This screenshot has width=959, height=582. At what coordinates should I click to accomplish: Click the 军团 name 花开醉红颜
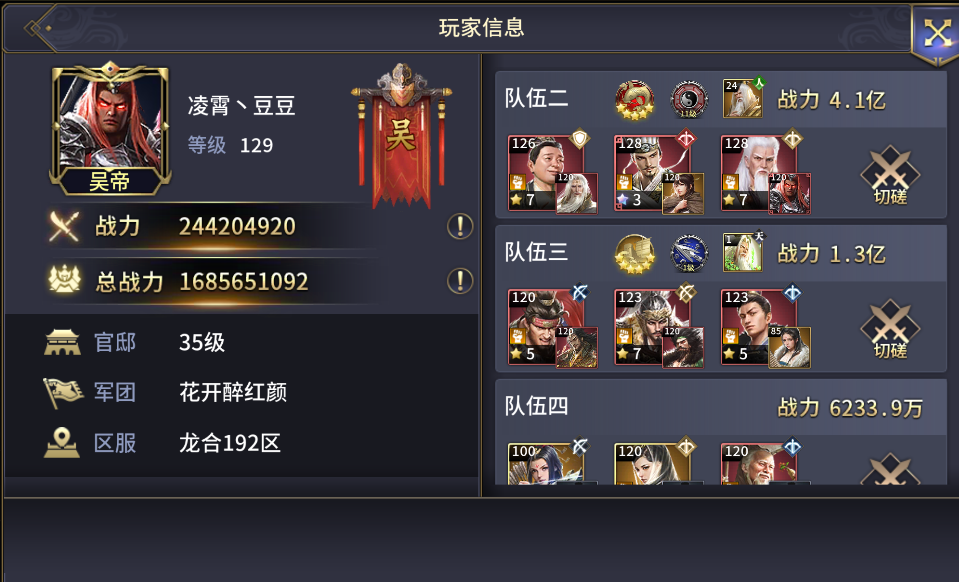click(233, 392)
